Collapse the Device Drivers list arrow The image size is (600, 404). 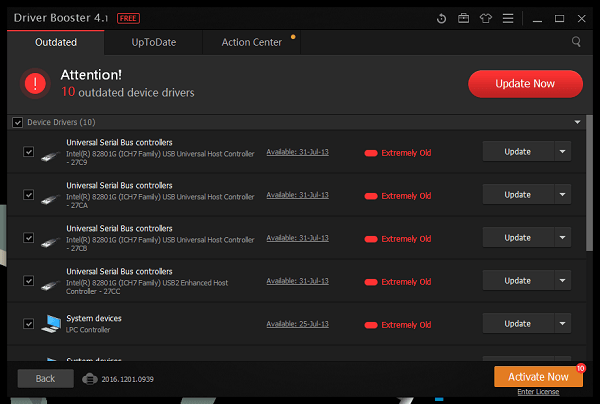click(x=577, y=122)
